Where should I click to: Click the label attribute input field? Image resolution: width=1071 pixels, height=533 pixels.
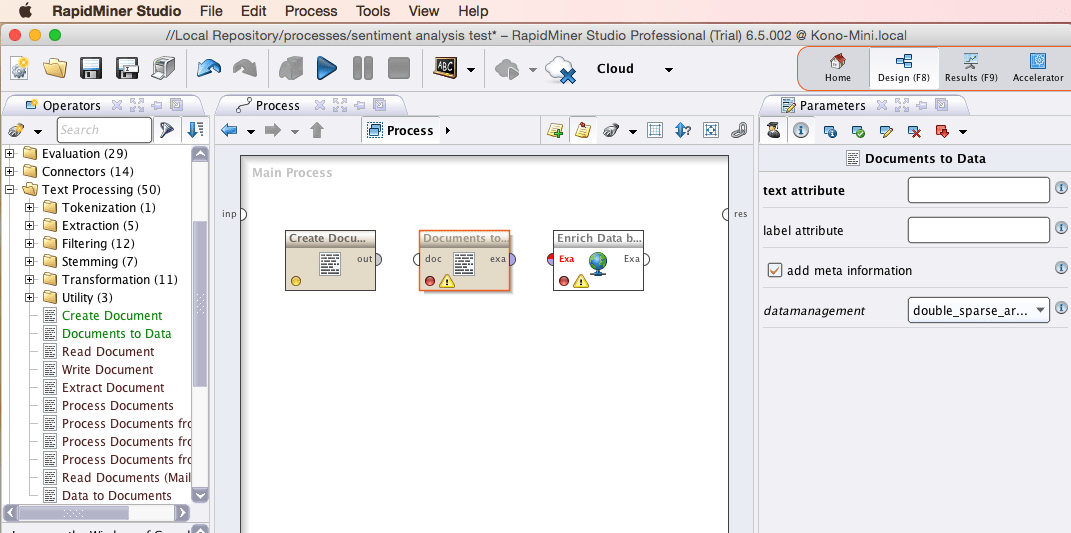(x=979, y=230)
